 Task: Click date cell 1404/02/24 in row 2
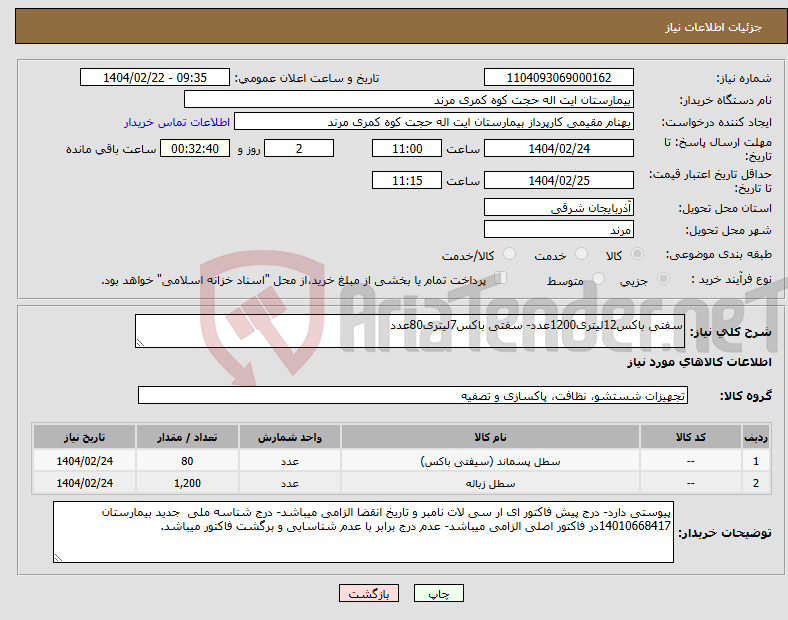click(84, 483)
